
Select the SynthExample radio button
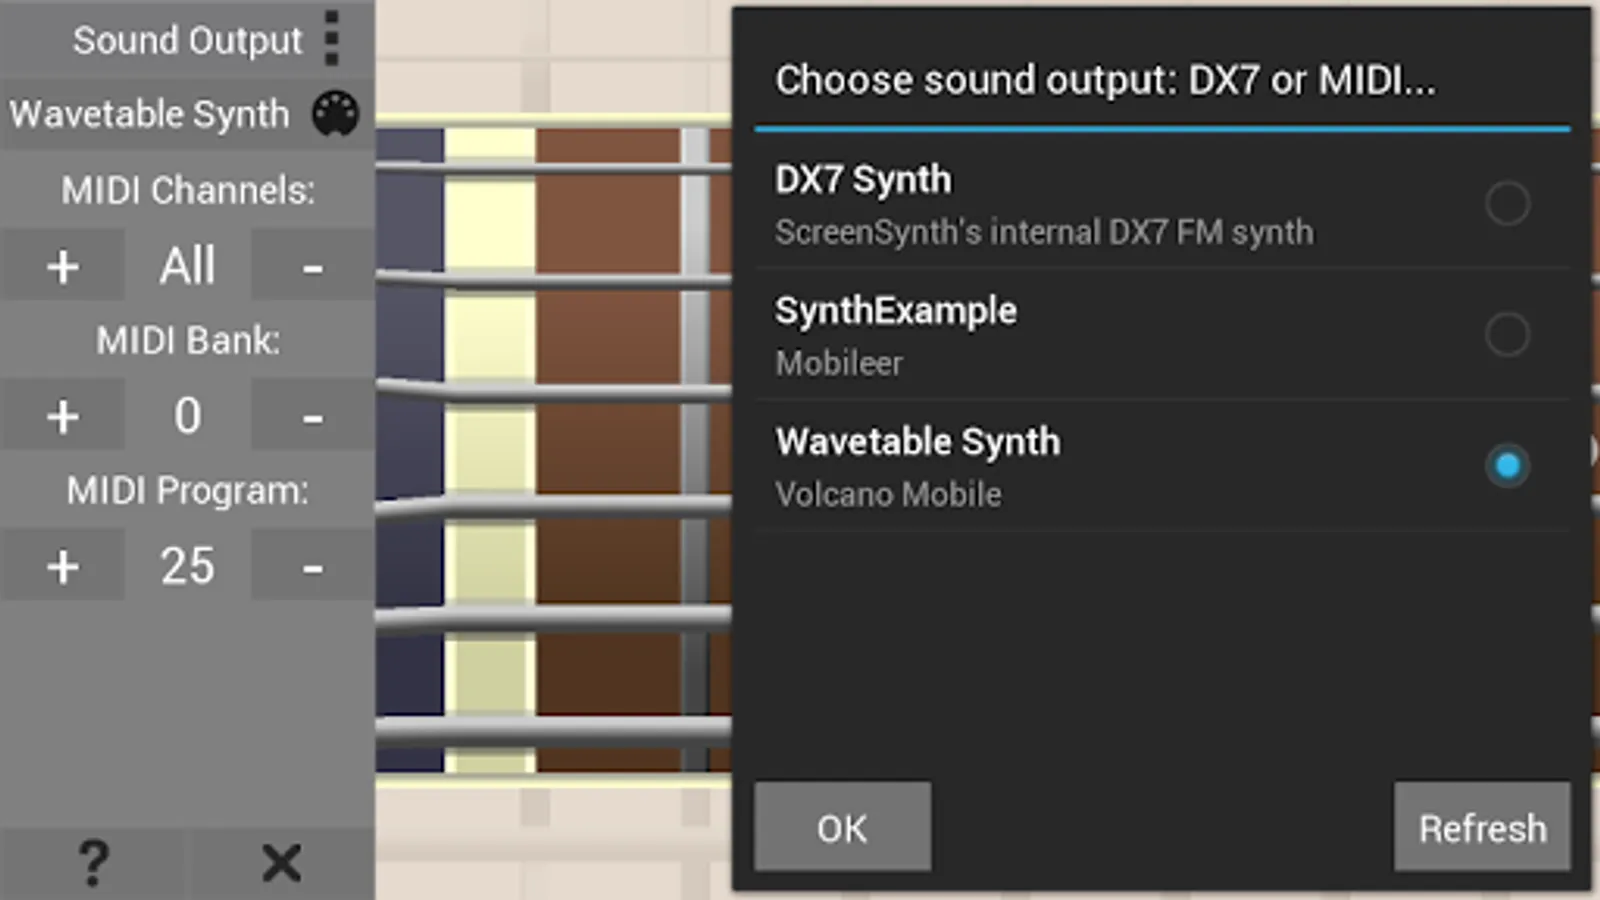tap(1507, 334)
